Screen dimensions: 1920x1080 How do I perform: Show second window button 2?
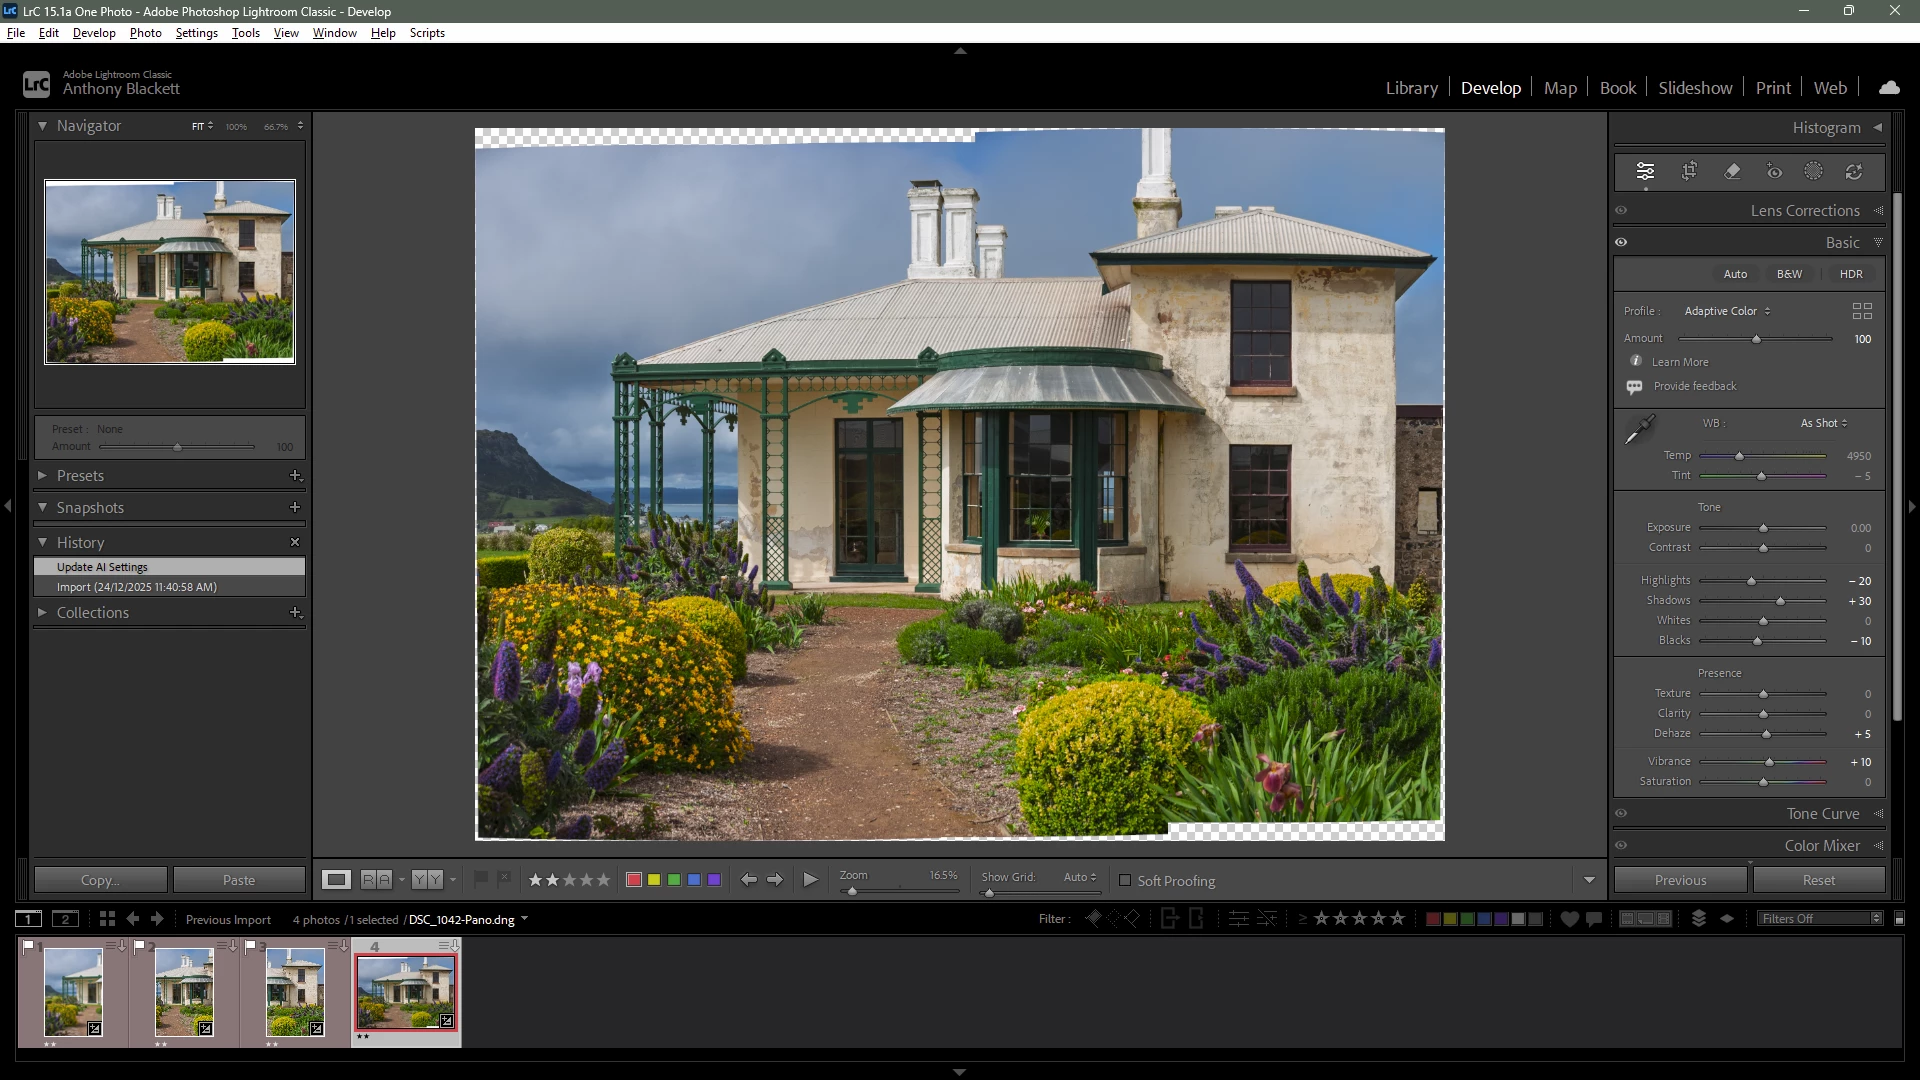[65, 919]
